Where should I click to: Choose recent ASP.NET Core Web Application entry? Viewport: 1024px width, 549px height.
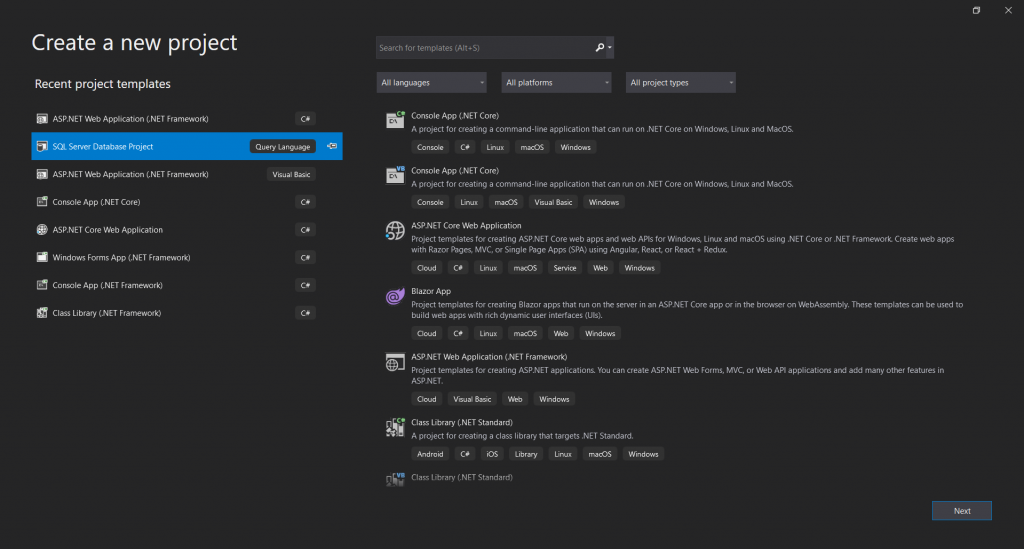tap(107, 230)
